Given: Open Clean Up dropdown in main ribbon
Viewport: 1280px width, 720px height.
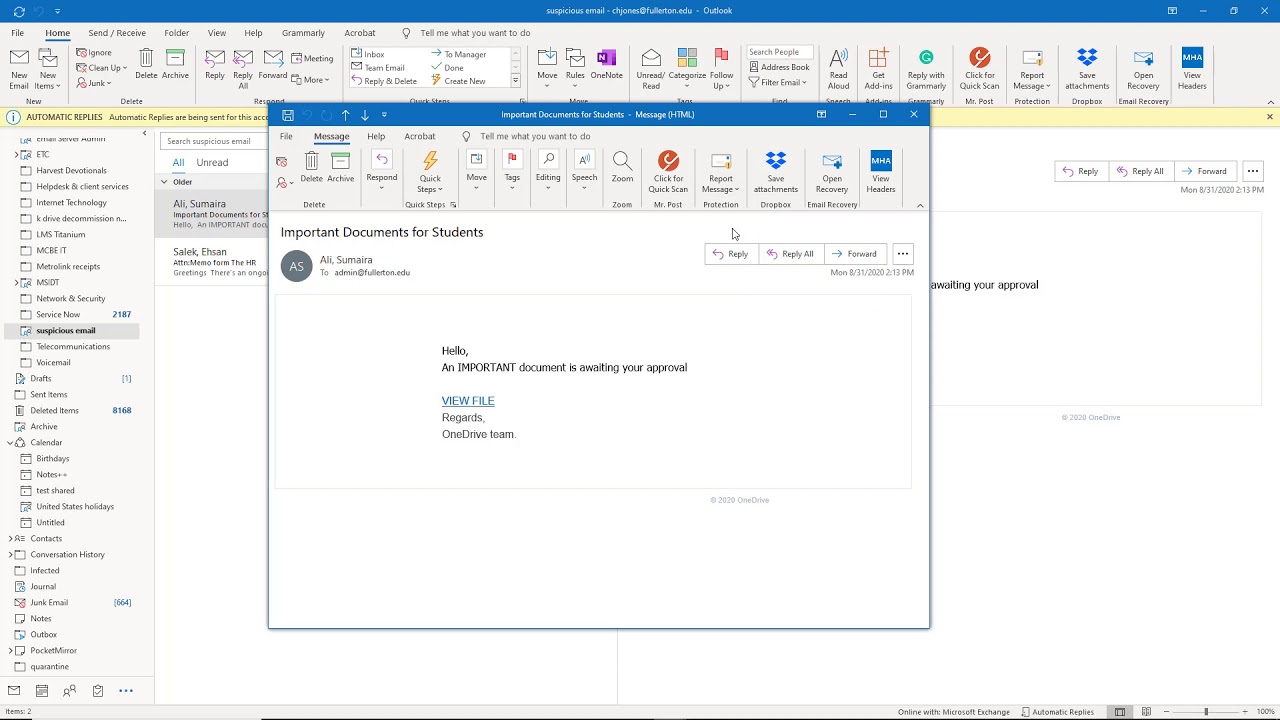Looking at the screenshot, I should (102, 68).
